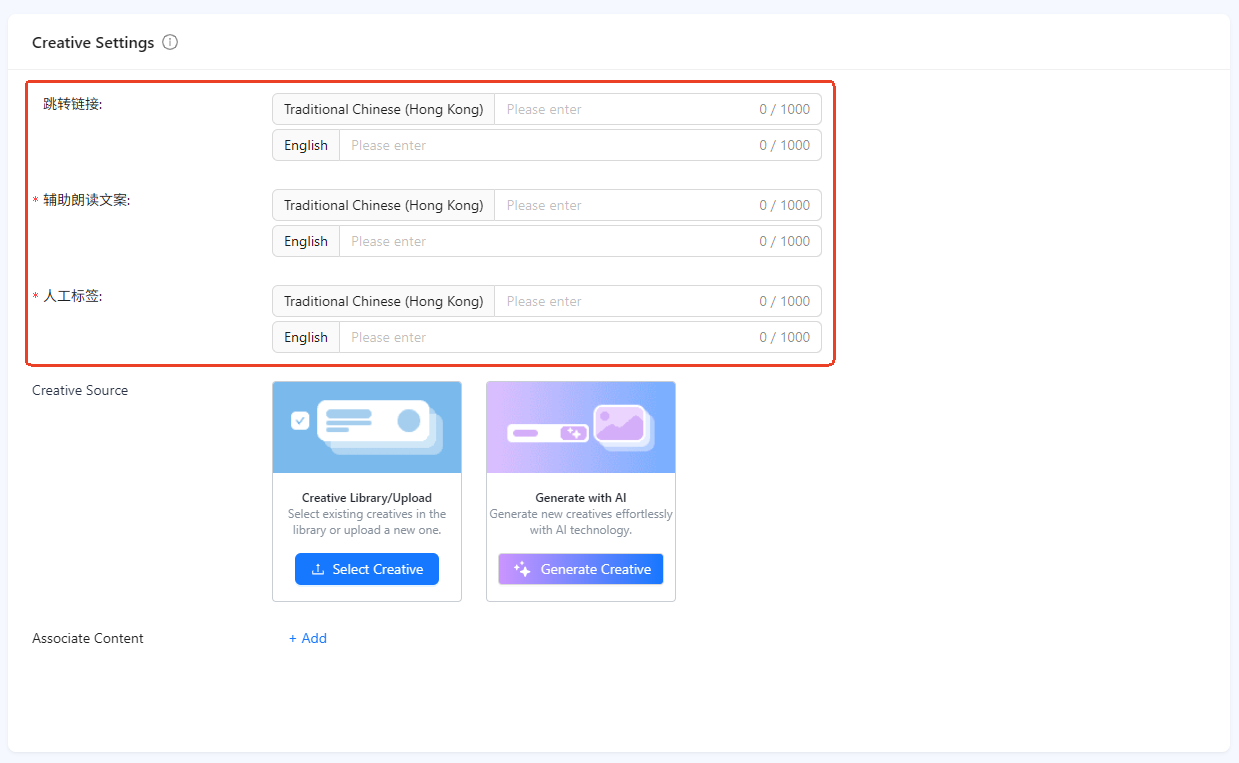This screenshot has width=1239, height=763.
Task: Click the Generate with AI card title
Action: coord(581,497)
